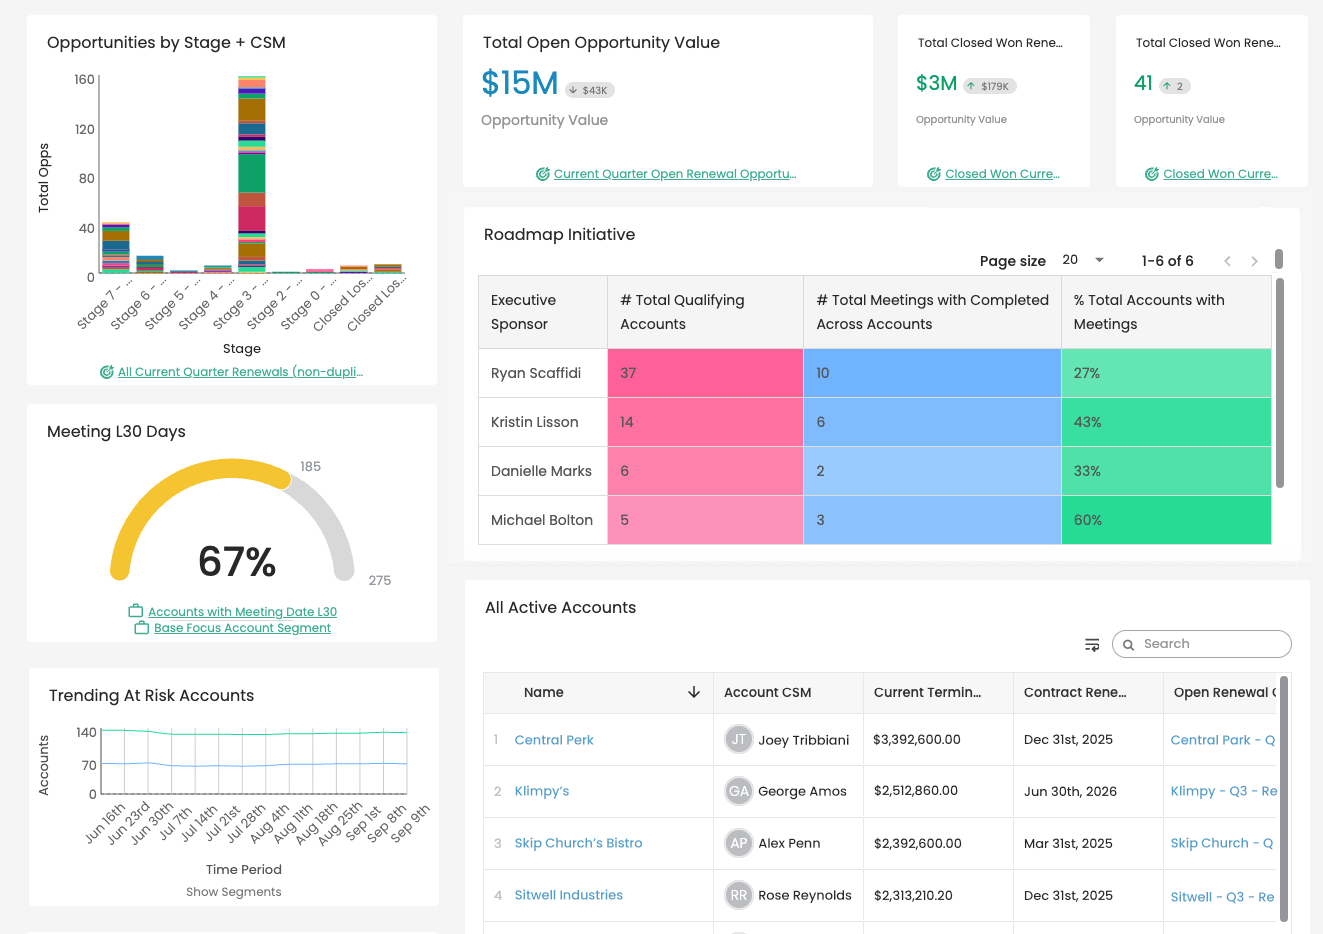Screen dimensions: 1323x934
Task: Open All Current Quarter Renewals report link
Action: 240,372
